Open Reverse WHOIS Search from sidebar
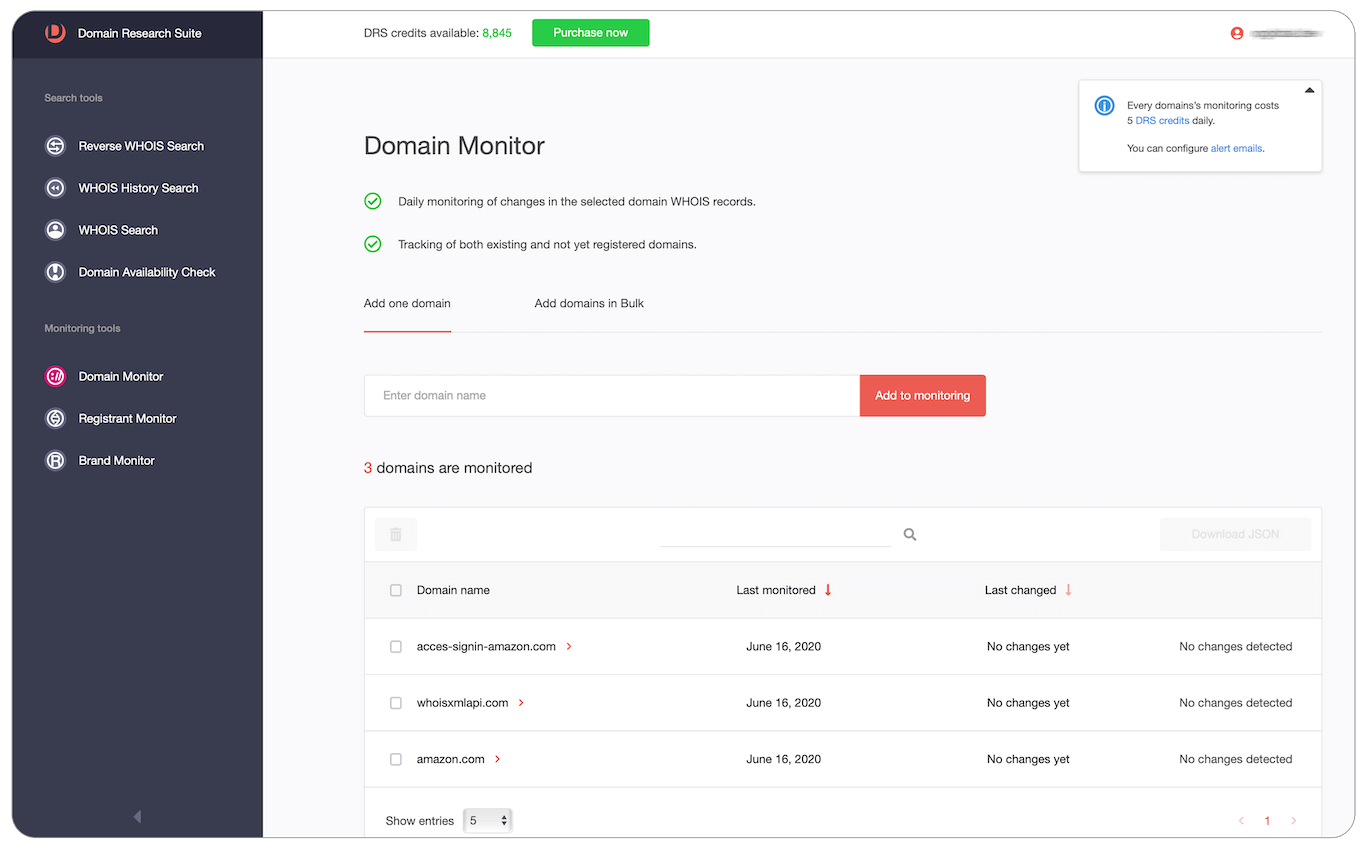Screen dimensions: 1366x850 (141, 146)
